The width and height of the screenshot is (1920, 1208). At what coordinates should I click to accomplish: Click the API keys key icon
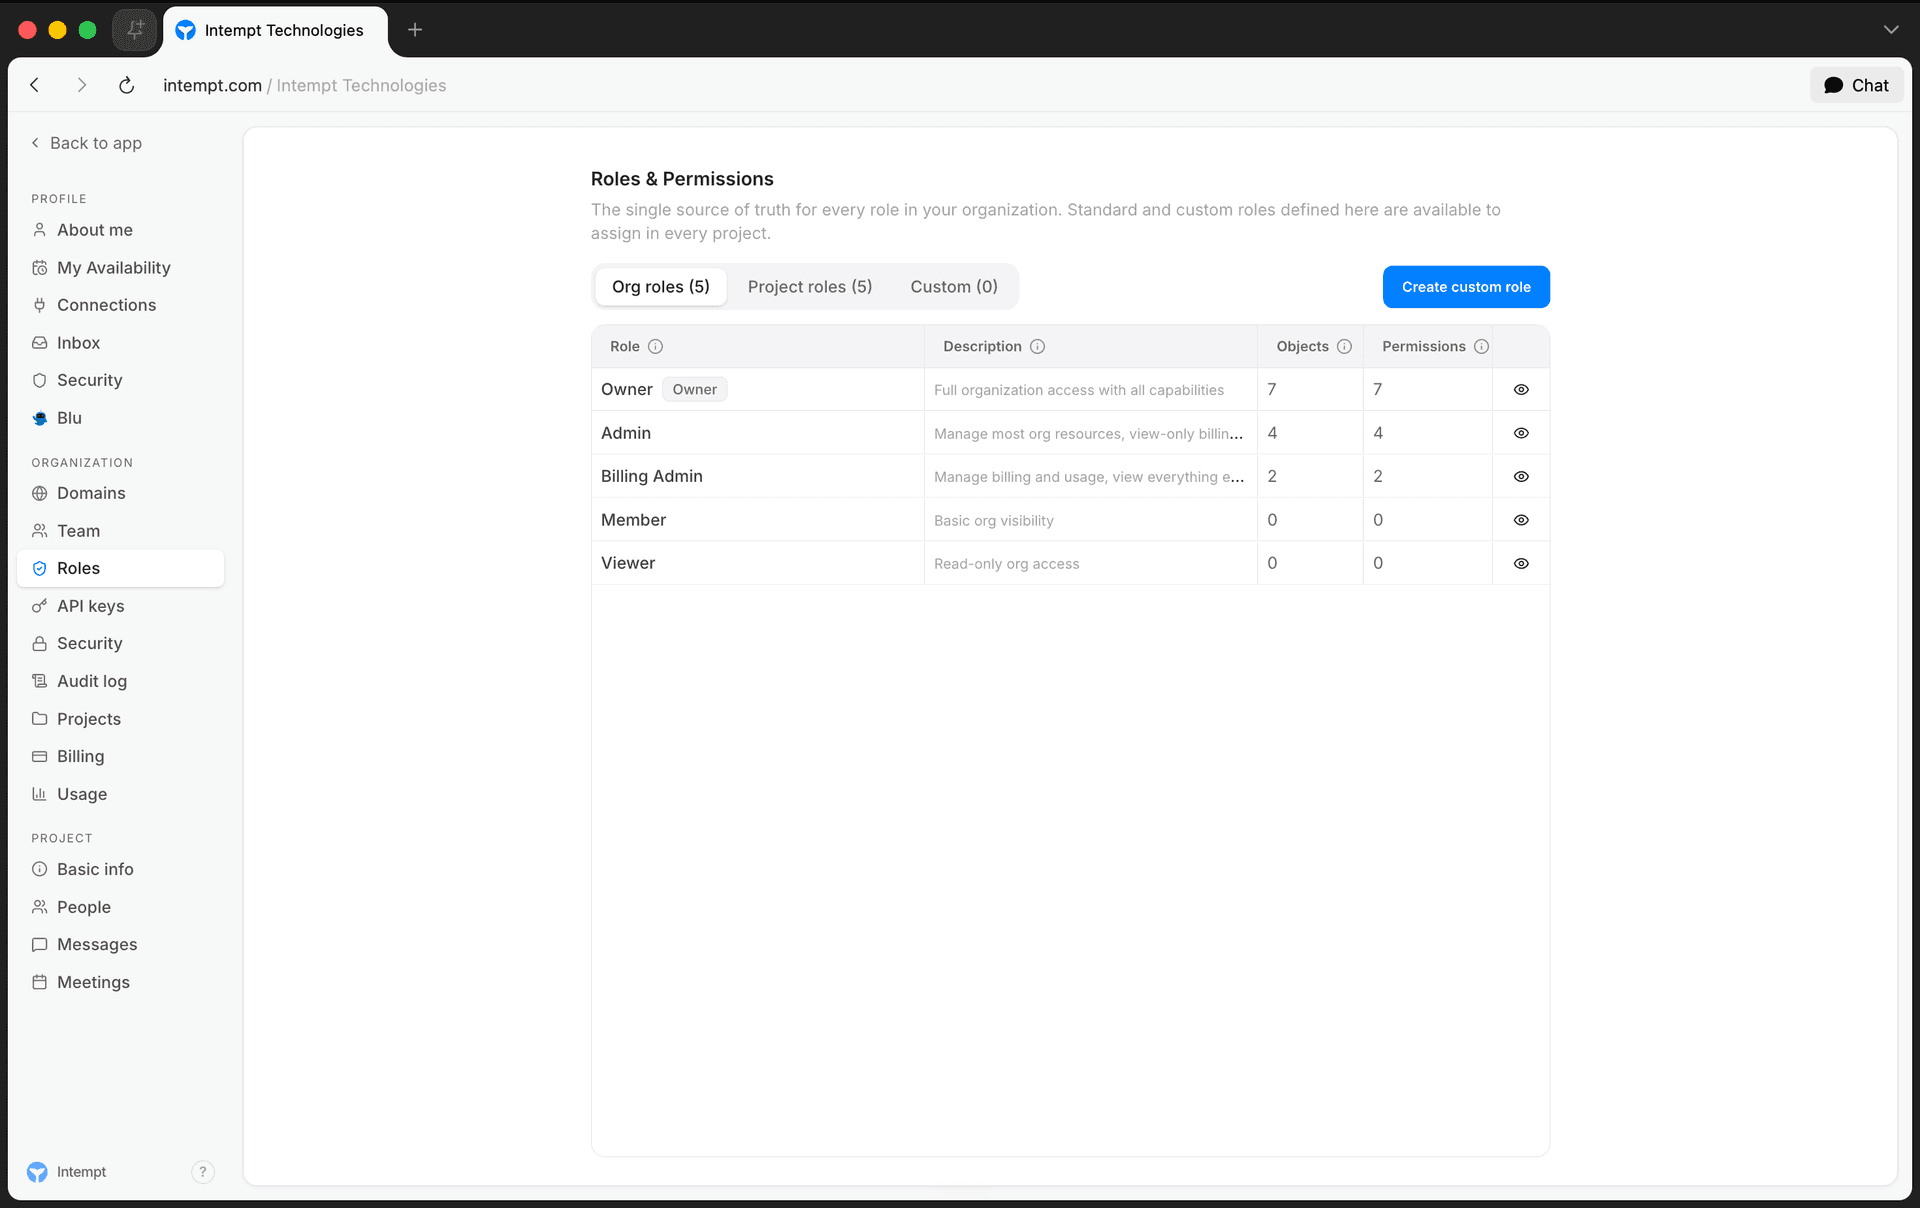pos(40,606)
